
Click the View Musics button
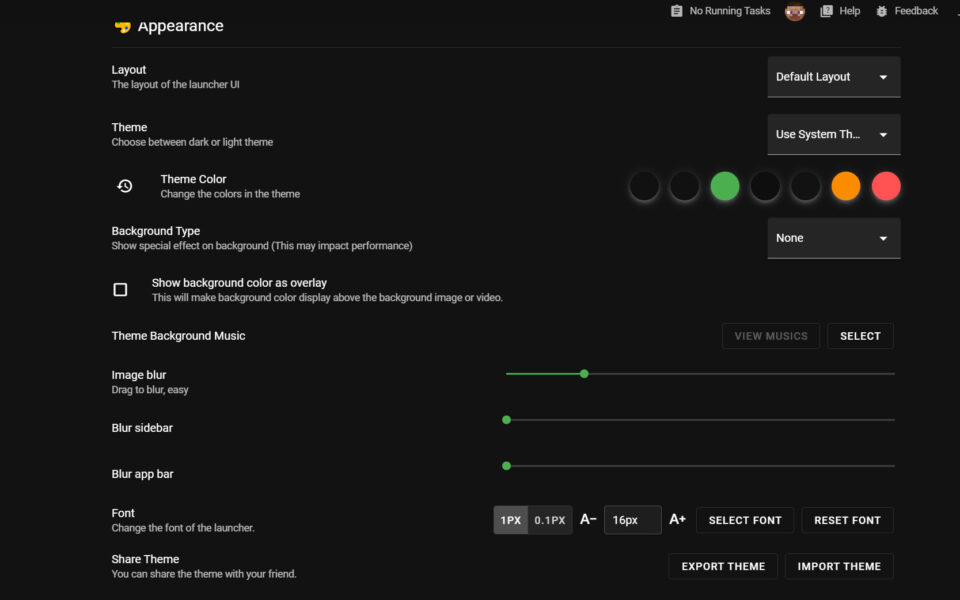point(771,336)
